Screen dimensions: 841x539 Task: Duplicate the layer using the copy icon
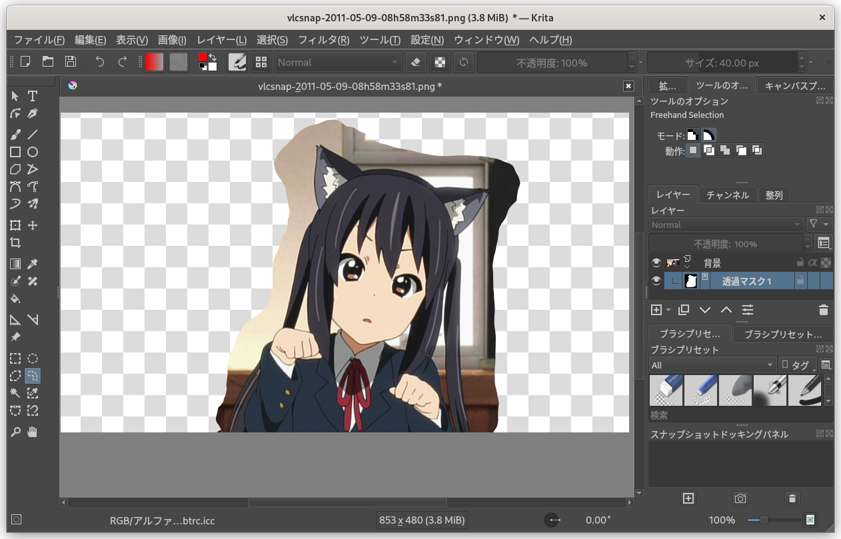pyautogui.click(x=683, y=310)
